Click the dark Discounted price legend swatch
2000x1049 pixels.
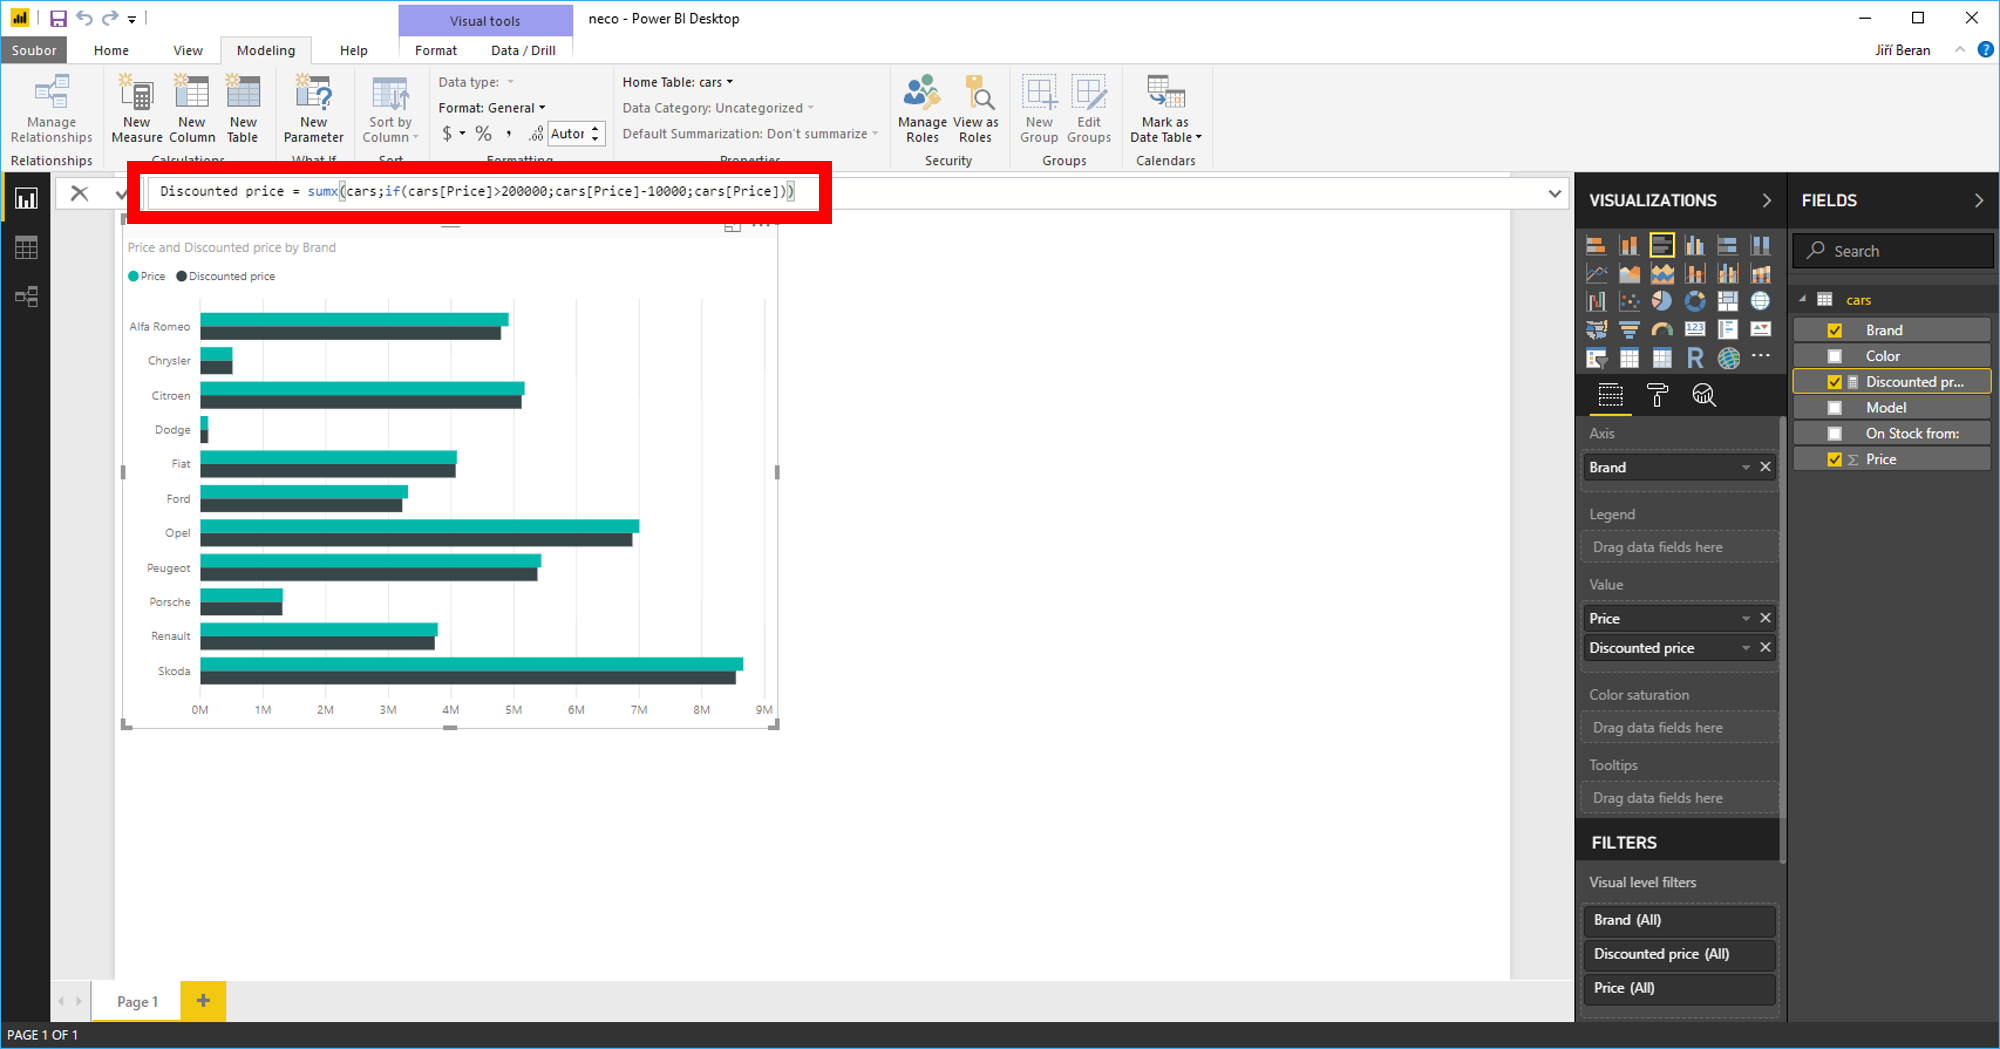point(181,277)
